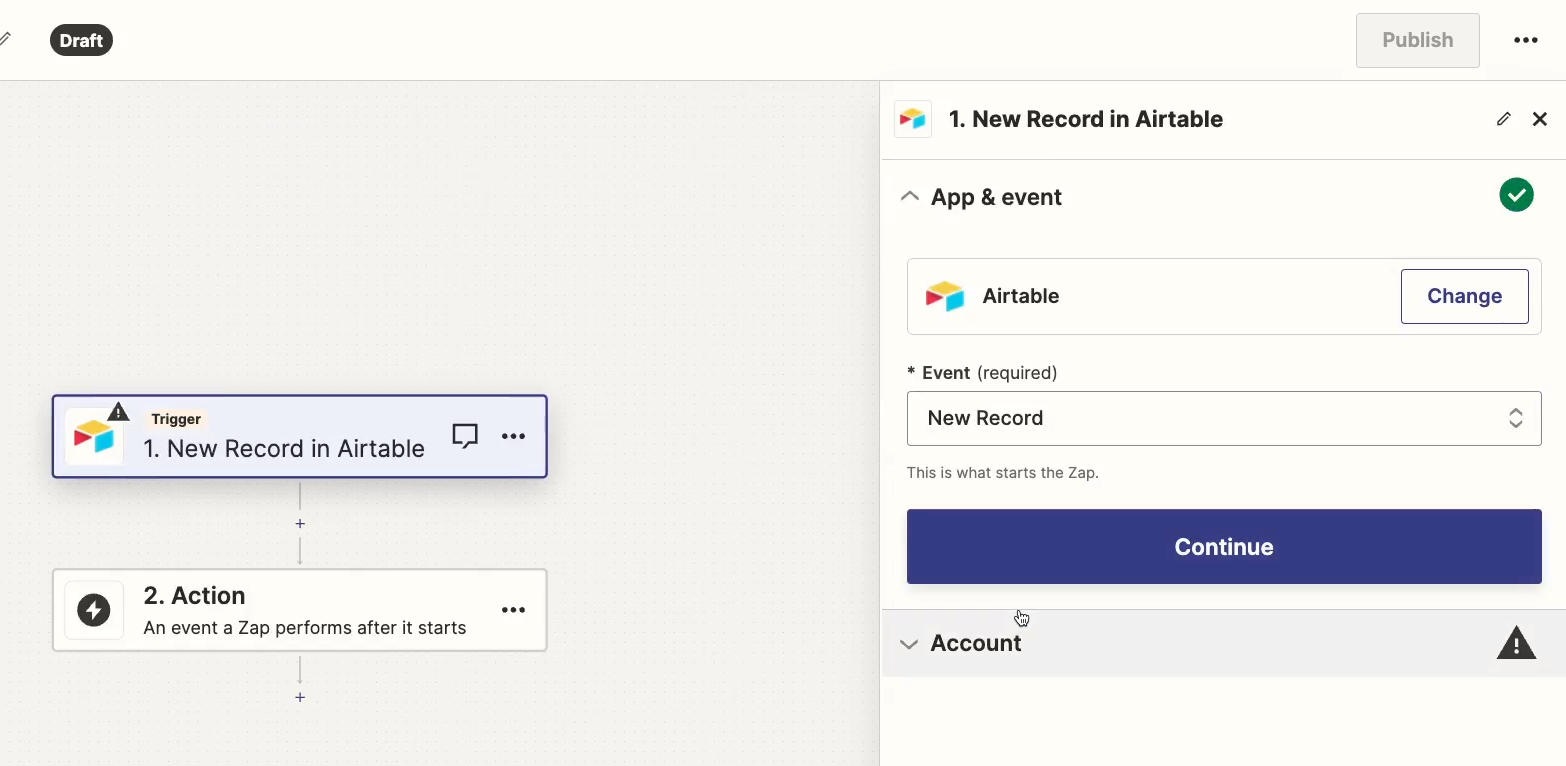Click the Continue button
This screenshot has width=1566, height=766.
(x=1223, y=547)
